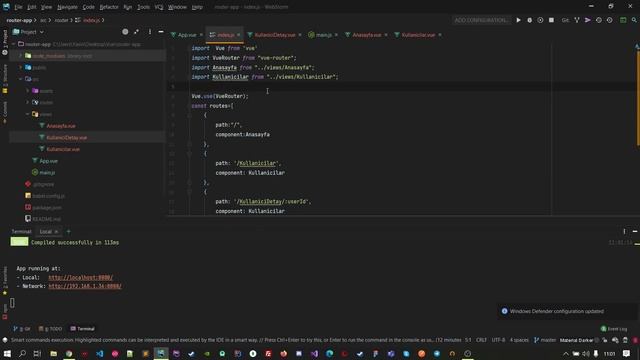Toggle the Commit tool window stripe button
640x360 pixels.
(5, 112)
